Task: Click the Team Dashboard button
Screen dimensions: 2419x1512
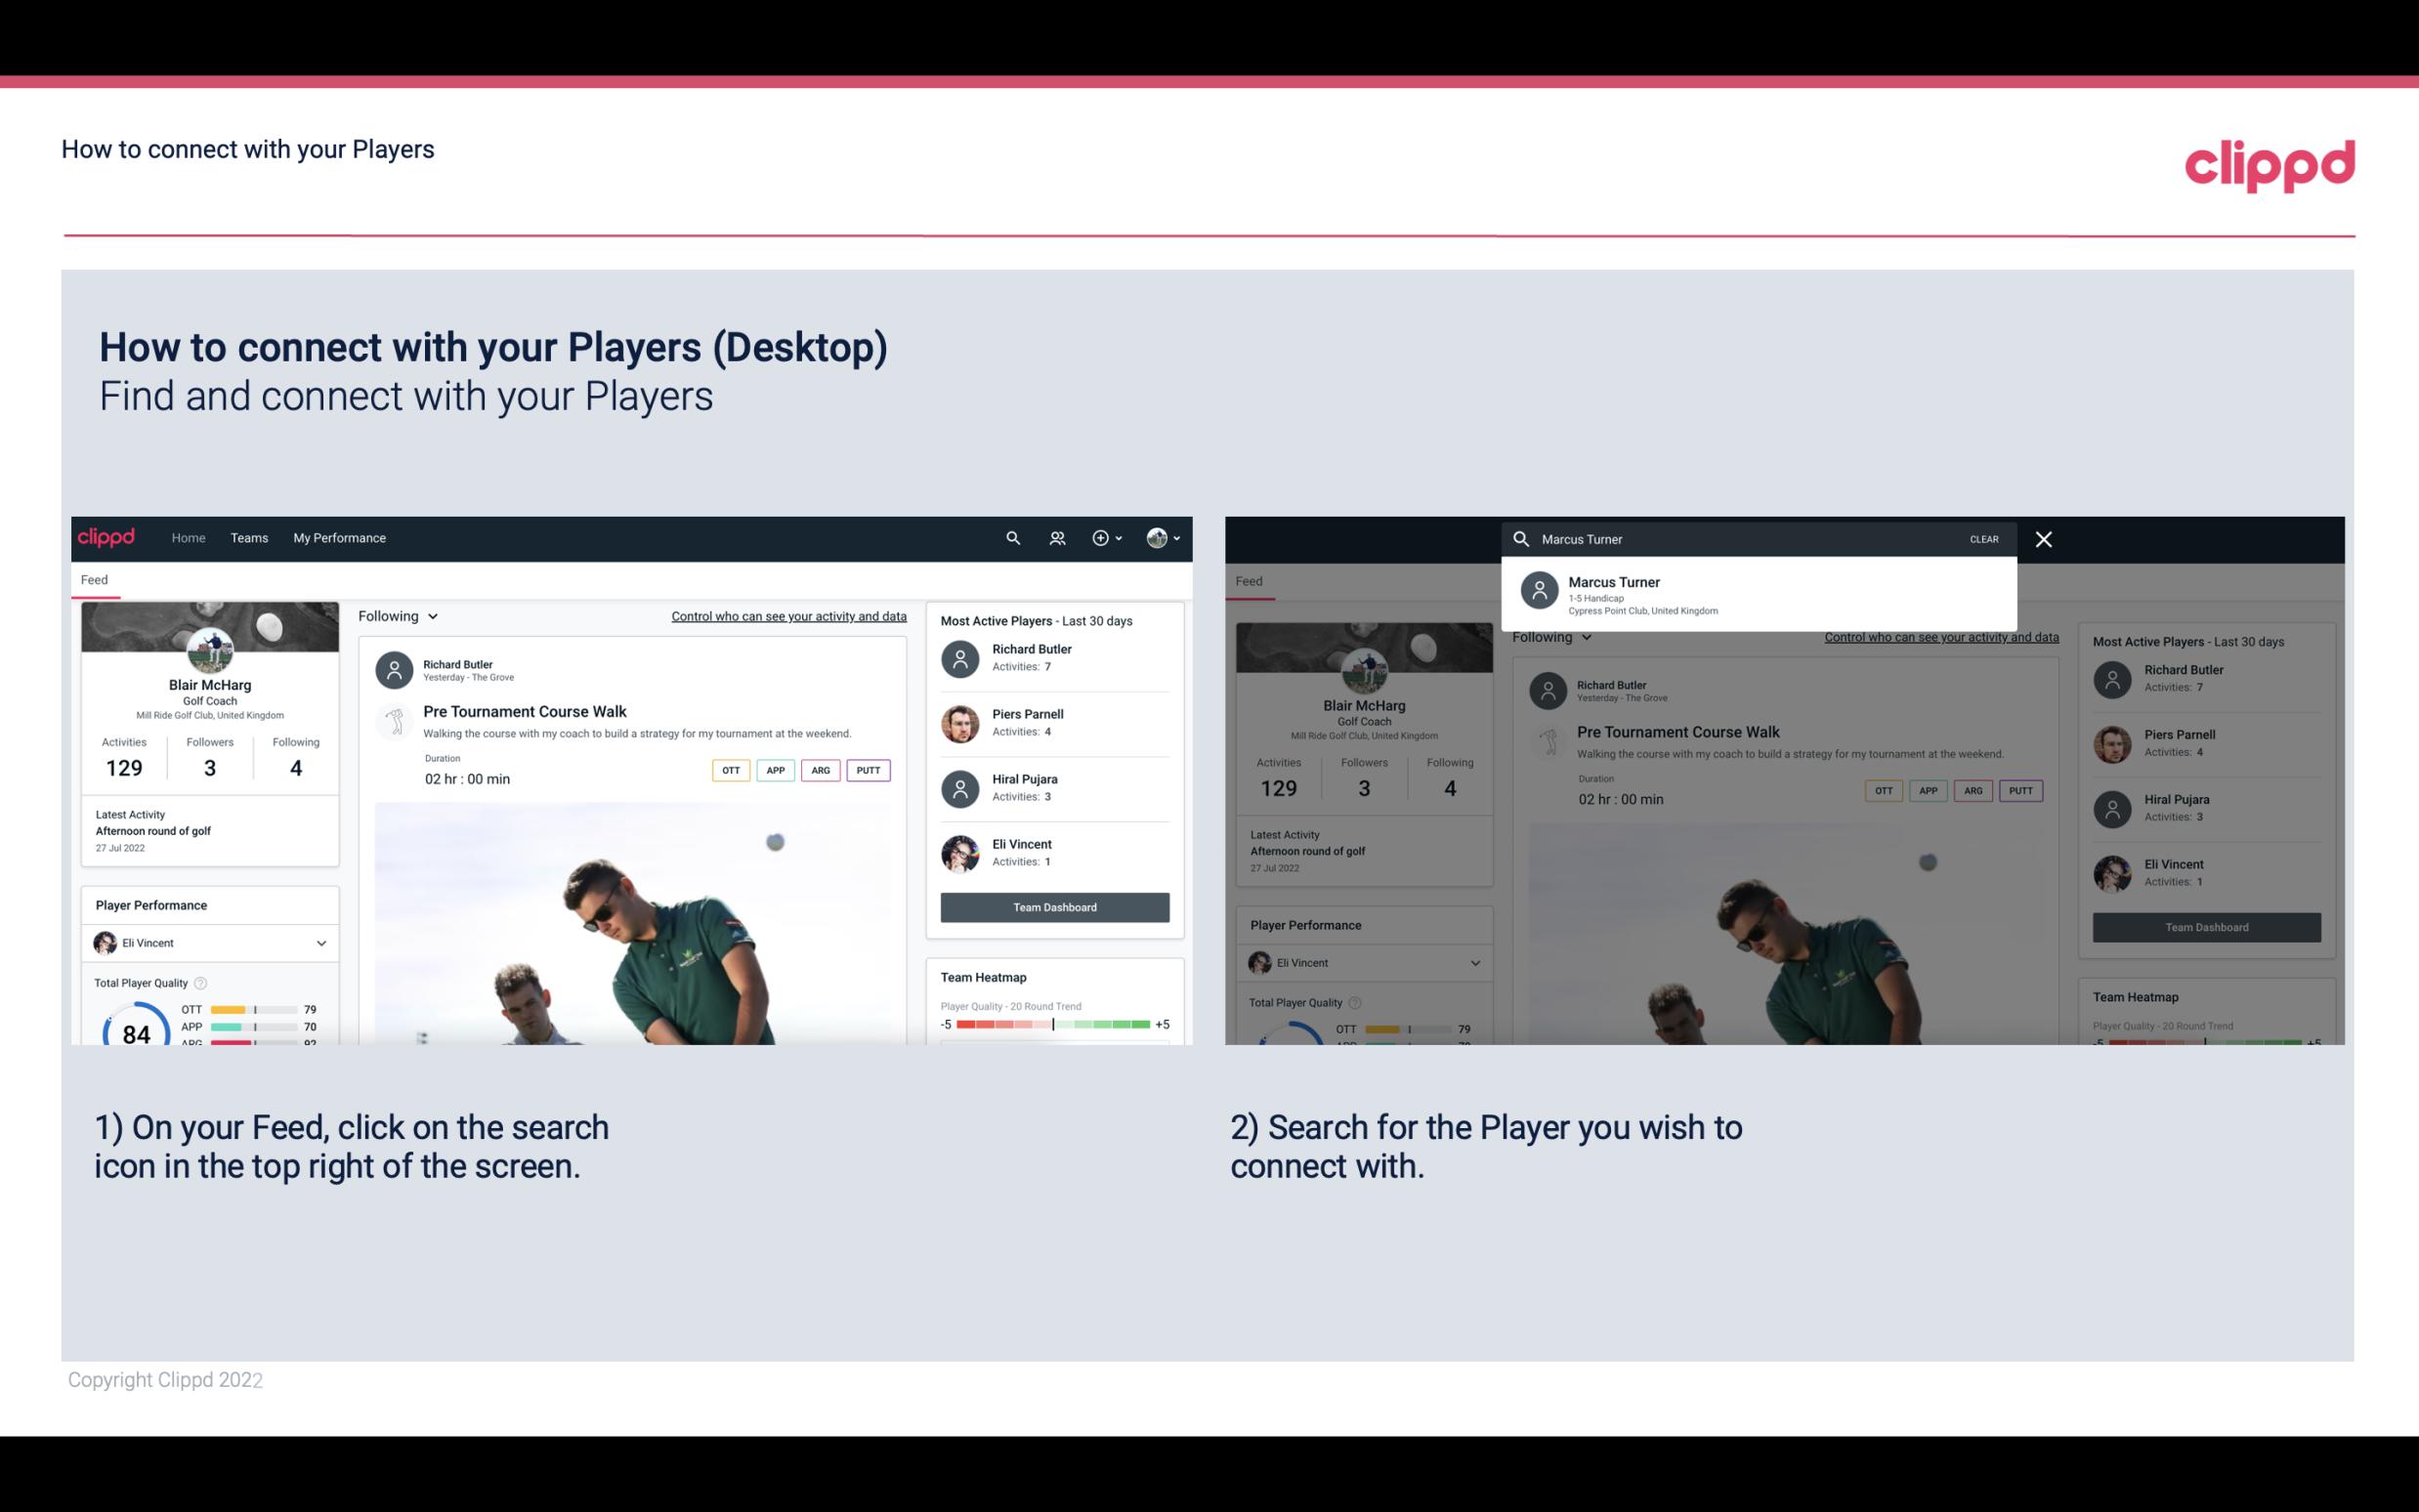Action: [1053, 905]
